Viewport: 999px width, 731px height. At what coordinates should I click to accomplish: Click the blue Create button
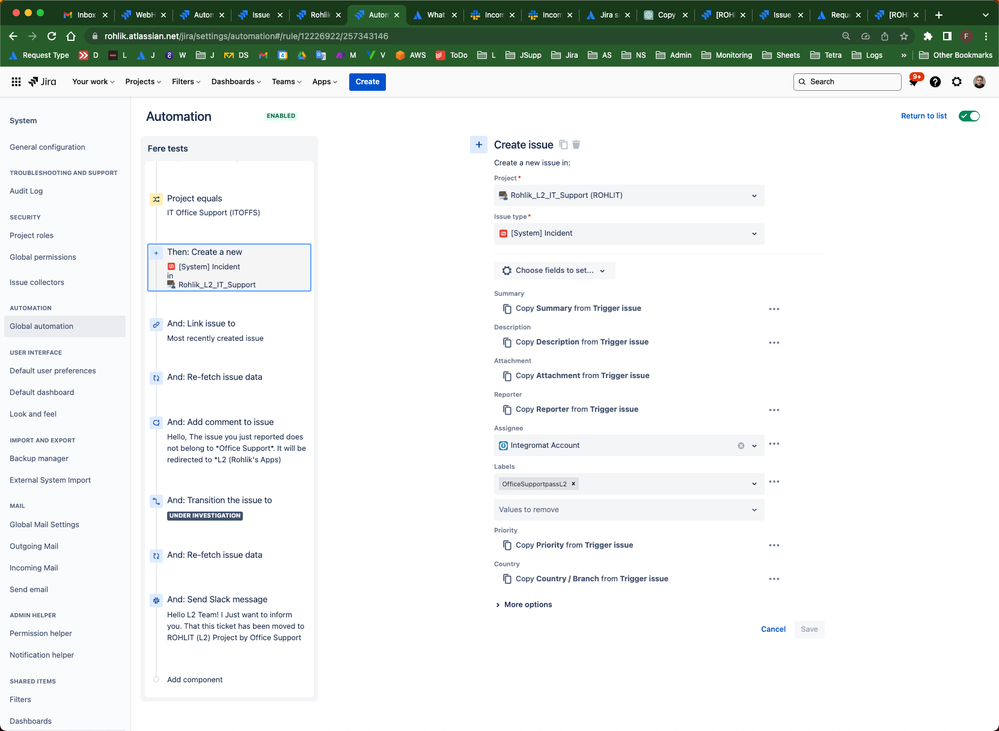pos(367,82)
